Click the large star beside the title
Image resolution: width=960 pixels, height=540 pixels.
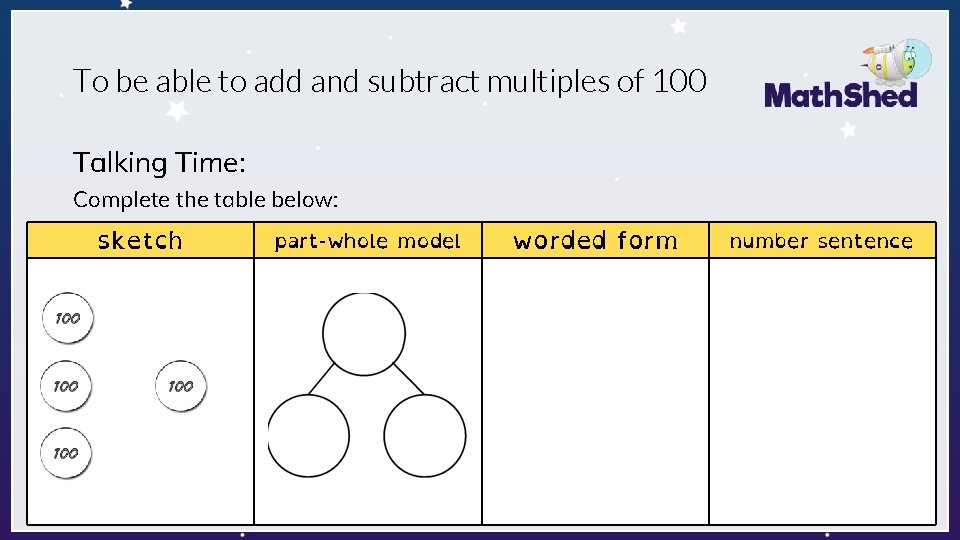178,111
